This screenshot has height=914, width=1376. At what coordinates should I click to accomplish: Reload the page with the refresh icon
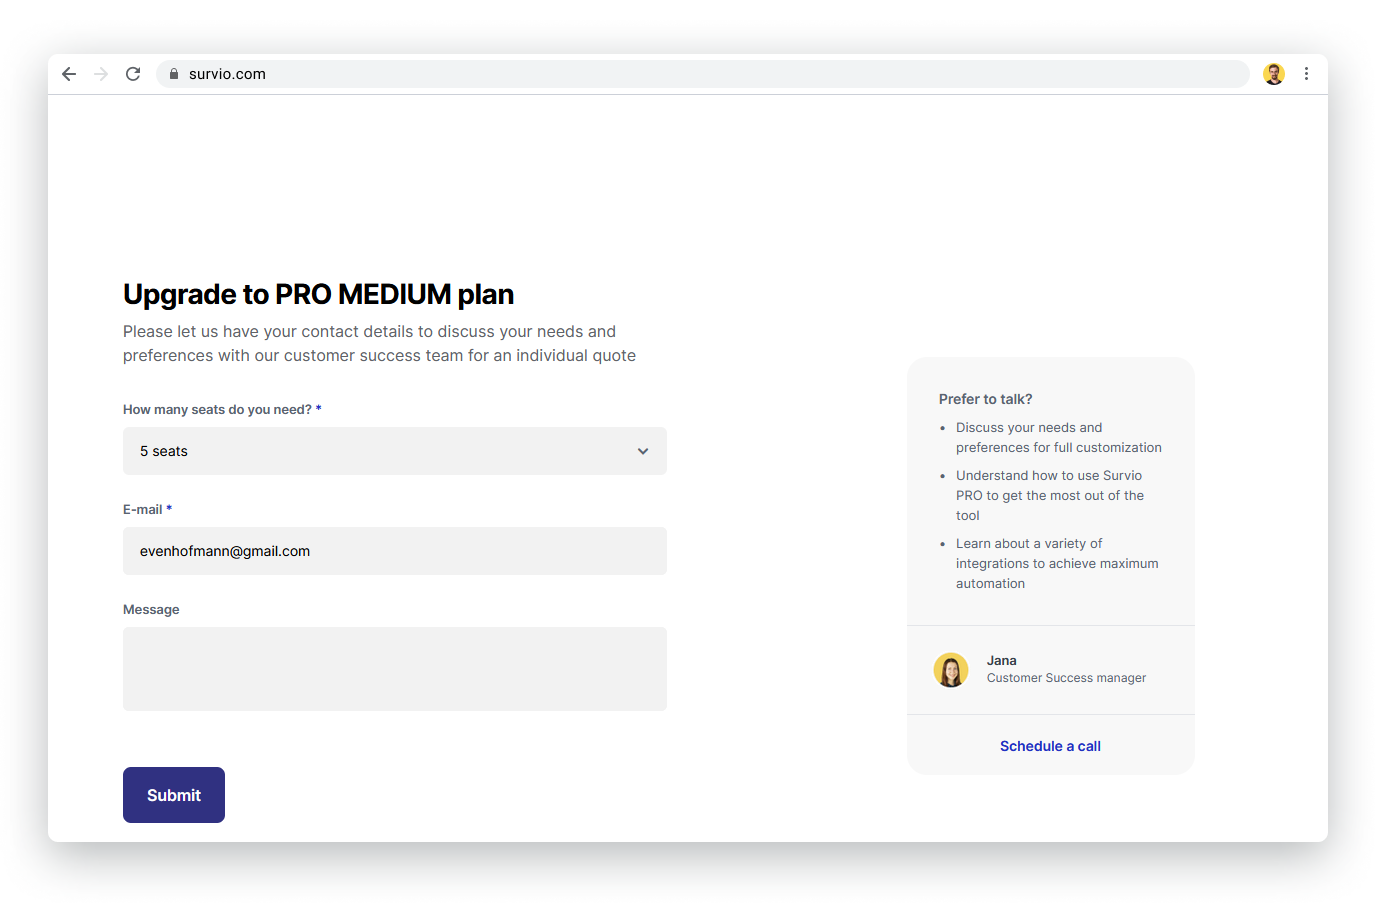[x=133, y=74]
